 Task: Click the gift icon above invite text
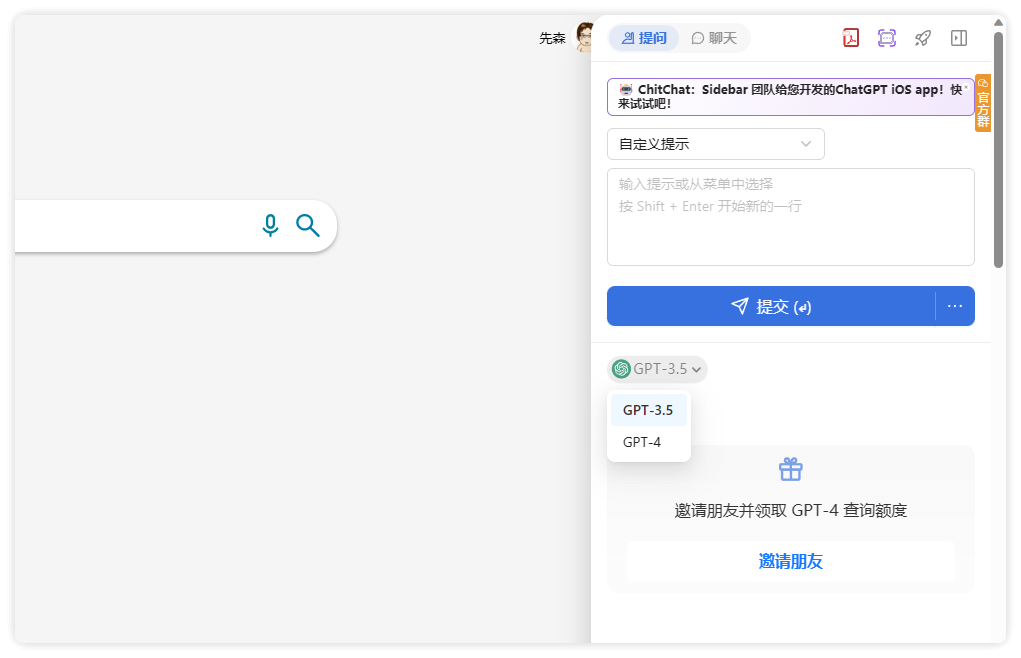(x=790, y=468)
